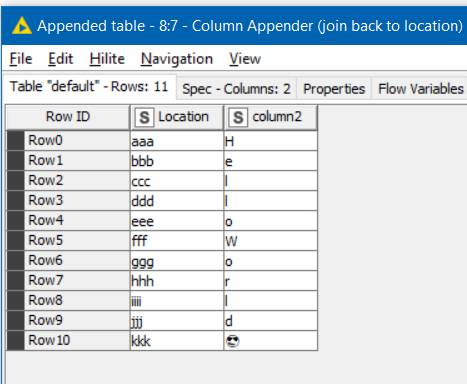The height and width of the screenshot is (384, 467).
Task: Open the Hilite menu
Action: (107, 59)
